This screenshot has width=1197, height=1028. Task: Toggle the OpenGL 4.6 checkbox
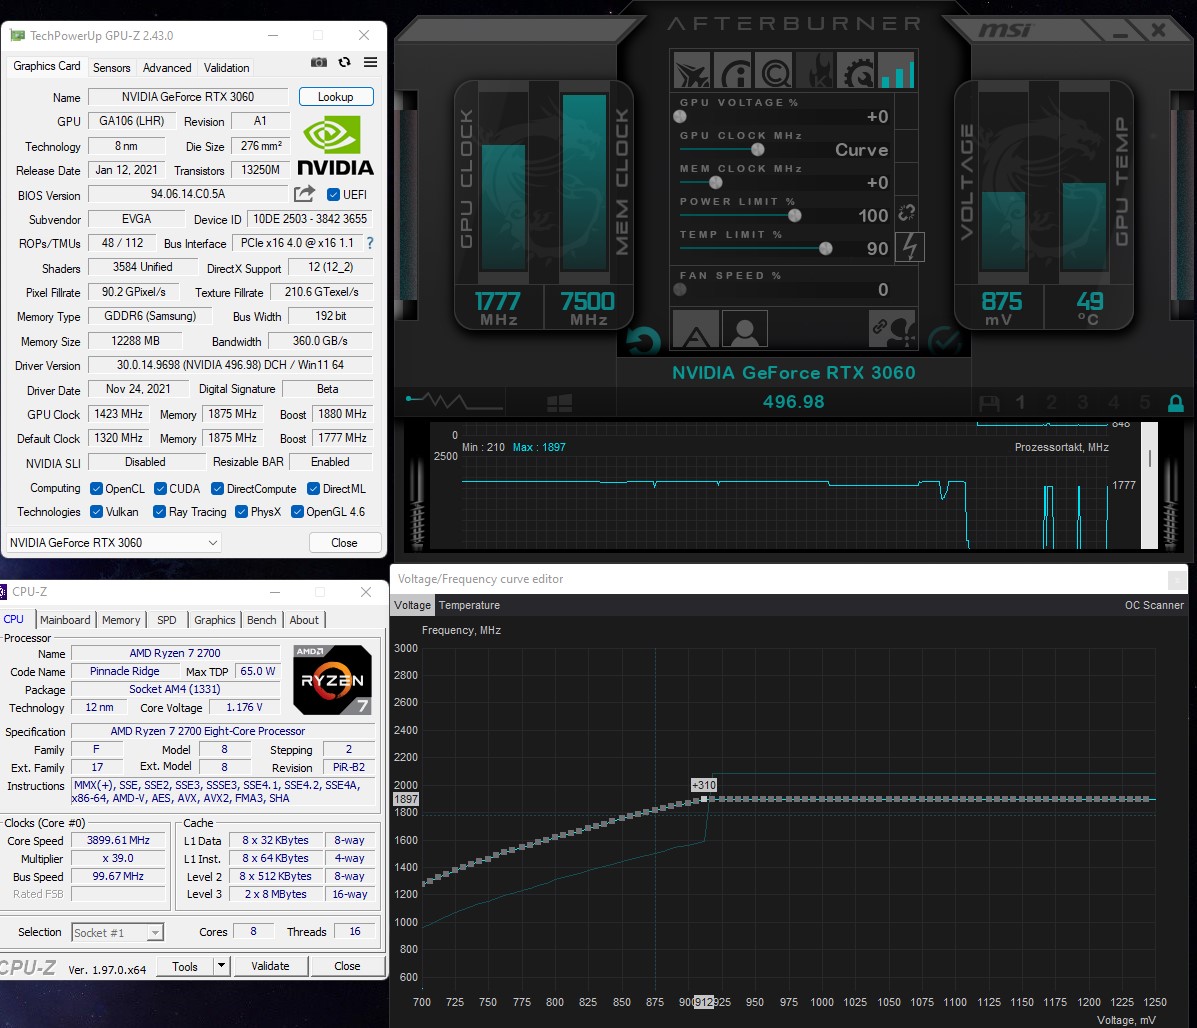click(298, 511)
